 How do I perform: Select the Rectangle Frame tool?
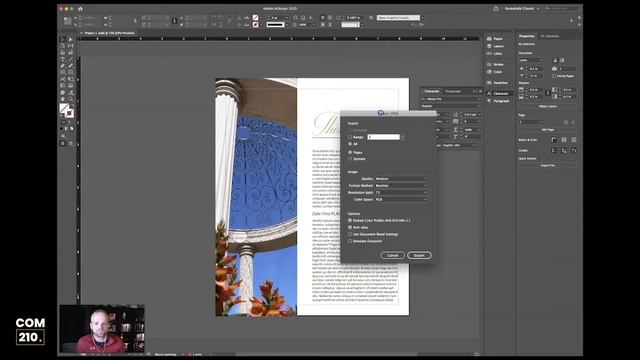pos(62,72)
